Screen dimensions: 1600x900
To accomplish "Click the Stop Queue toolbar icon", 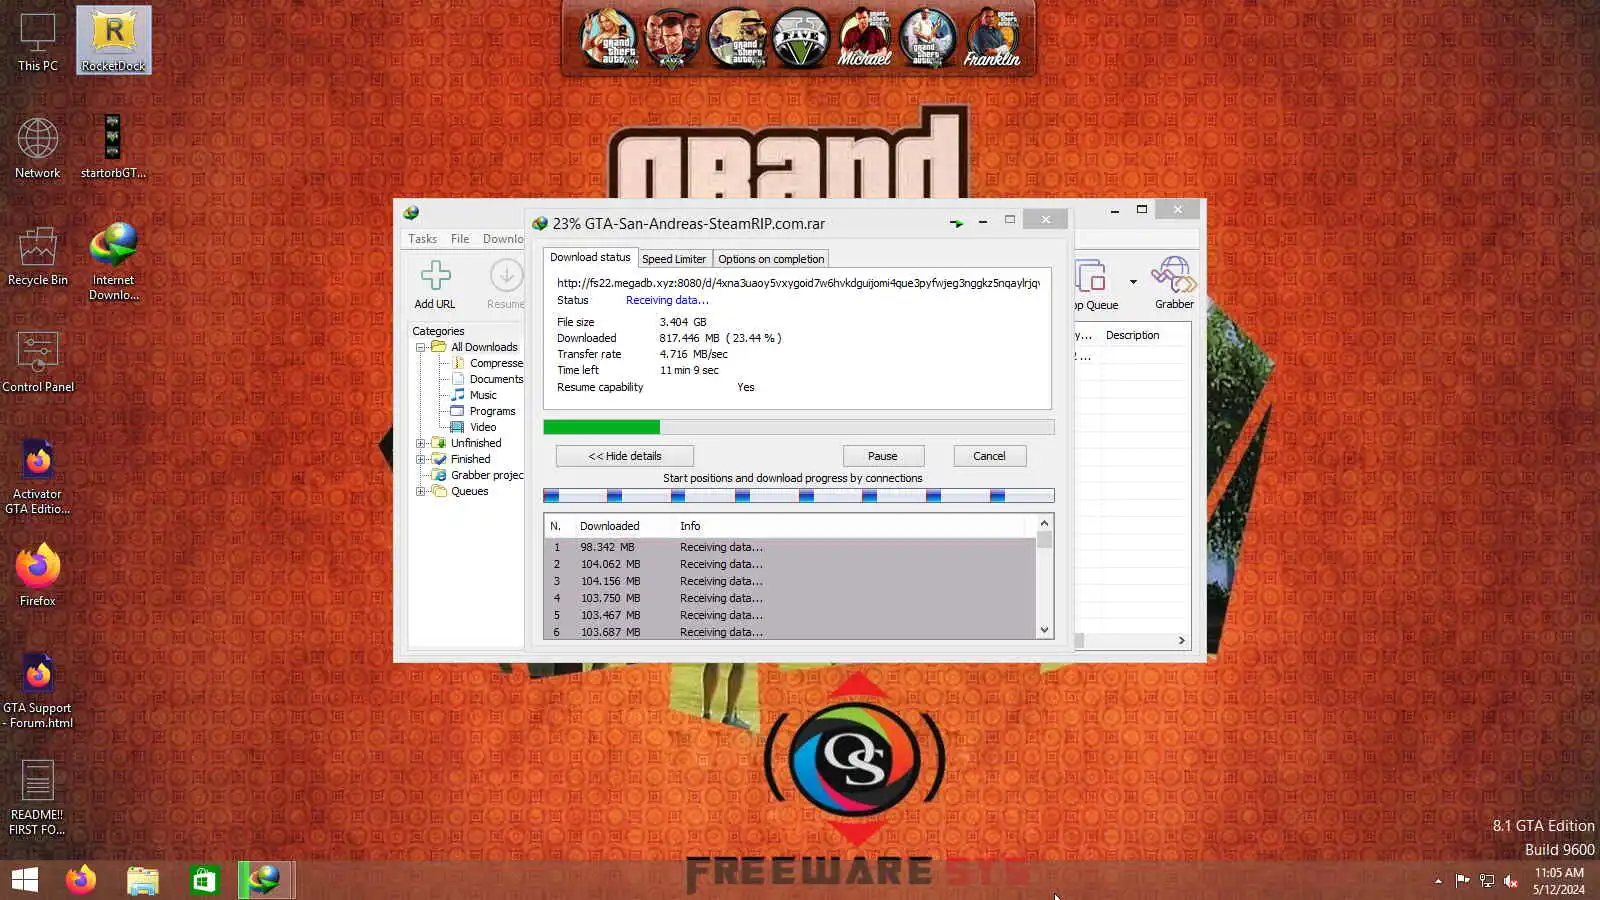I will (x=1094, y=285).
